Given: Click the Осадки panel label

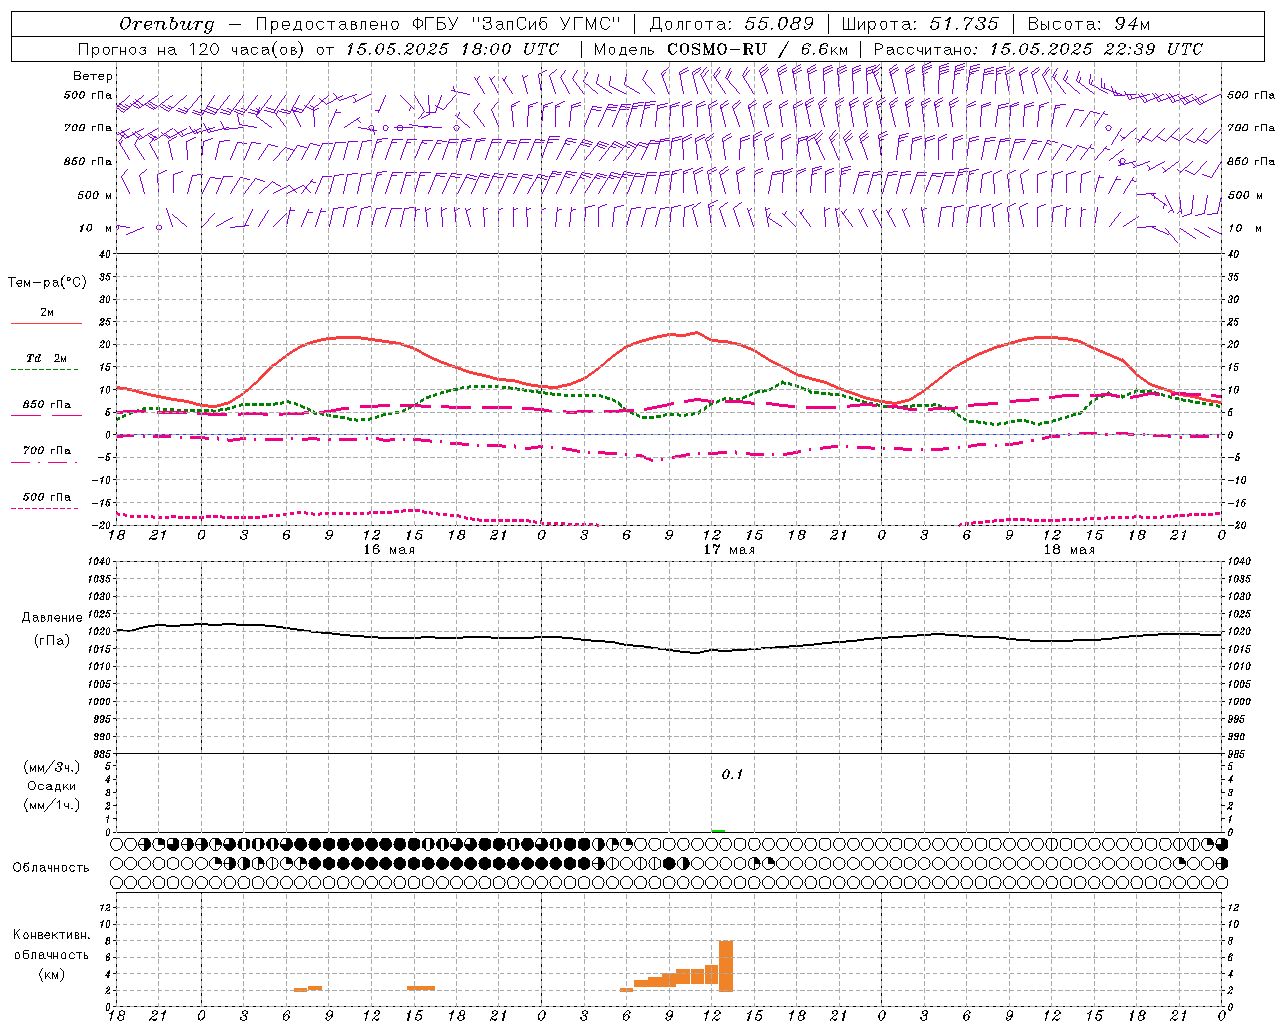Looking at the screenshot, I should (x=52, y=786).
